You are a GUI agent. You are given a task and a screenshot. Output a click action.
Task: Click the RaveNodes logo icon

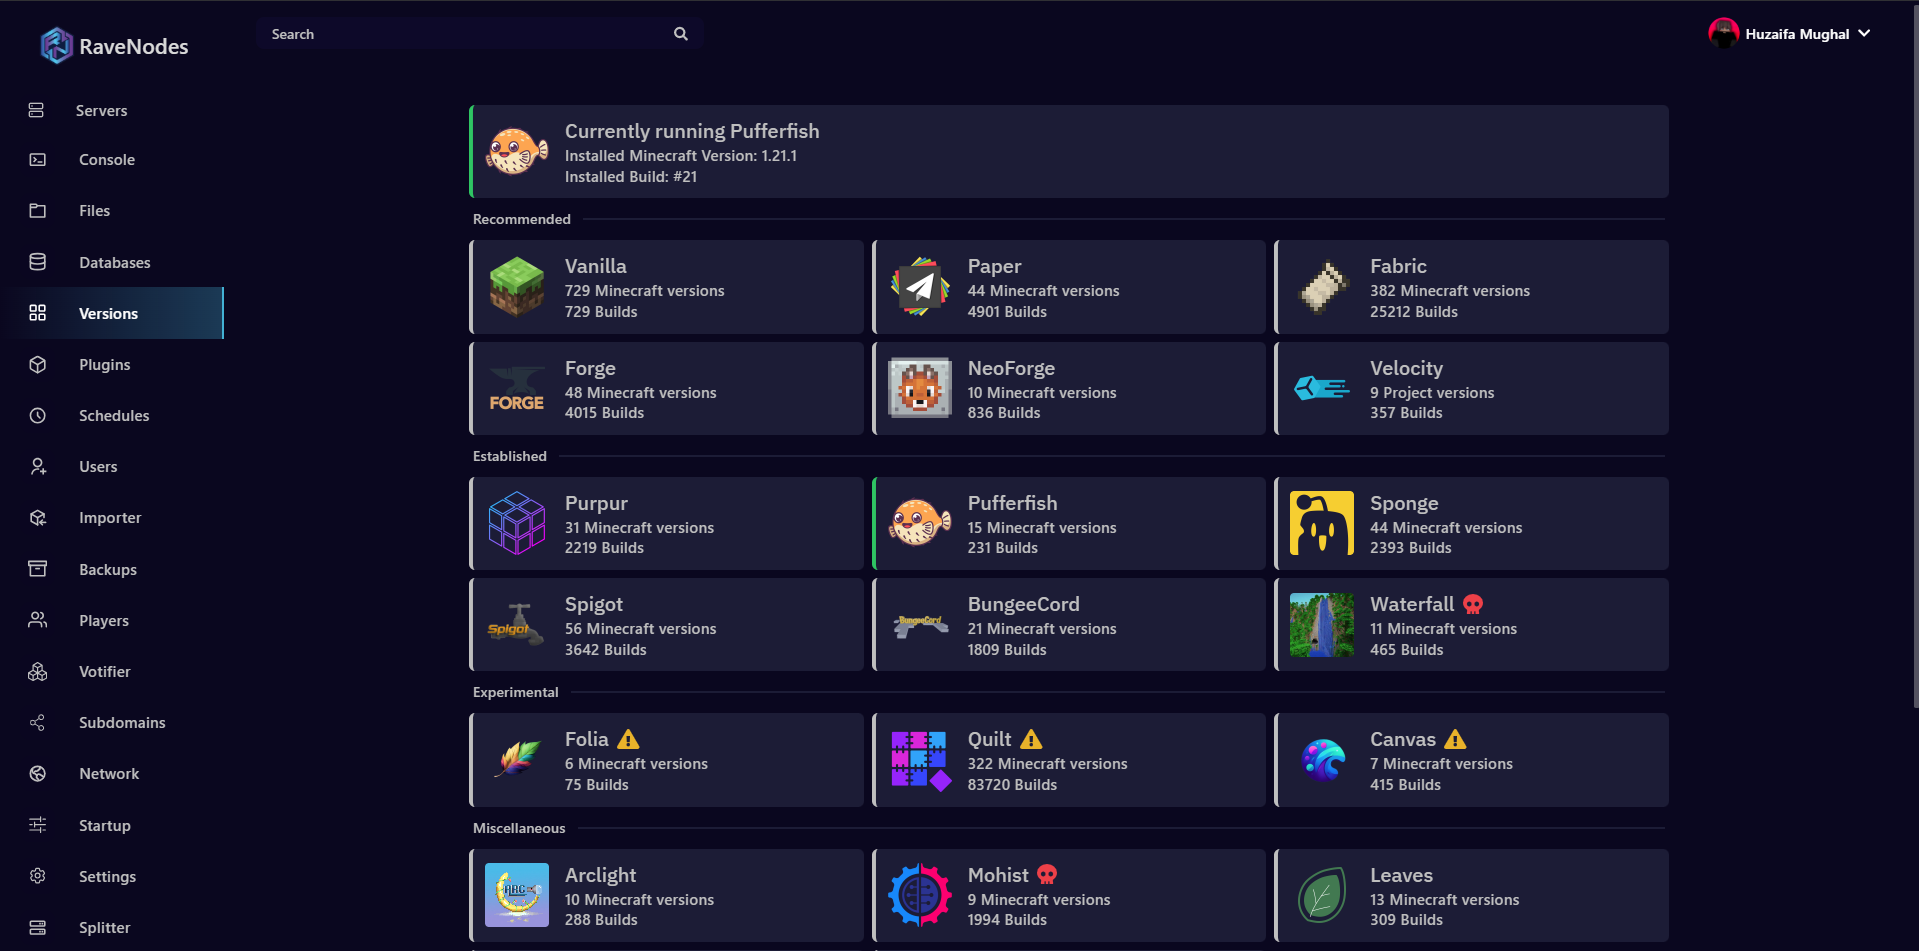point(56,45)
